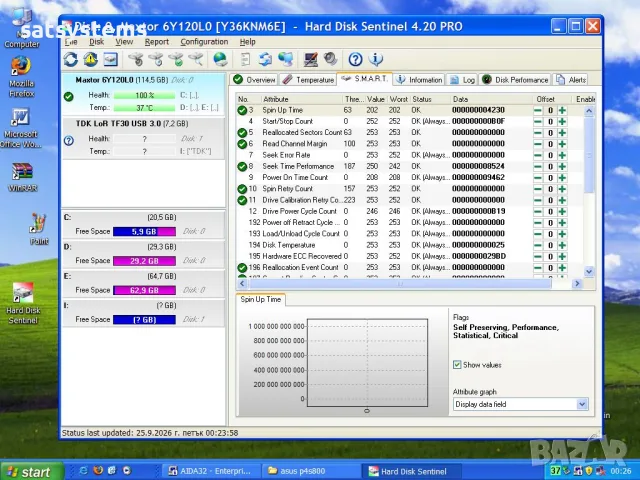Click the refresh disk status toolbar icon
Screen dimensions: 640x480
[x=71, y=60]
